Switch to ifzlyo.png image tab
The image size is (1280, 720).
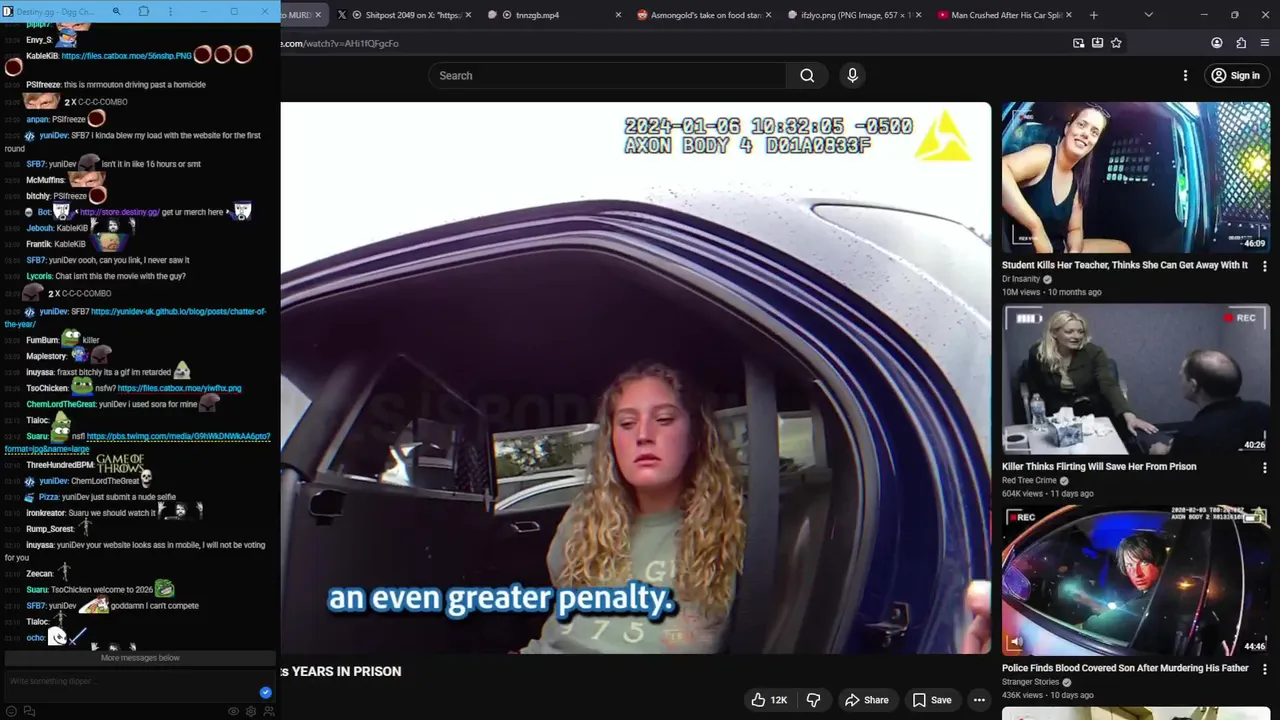[x=850, y=15]
